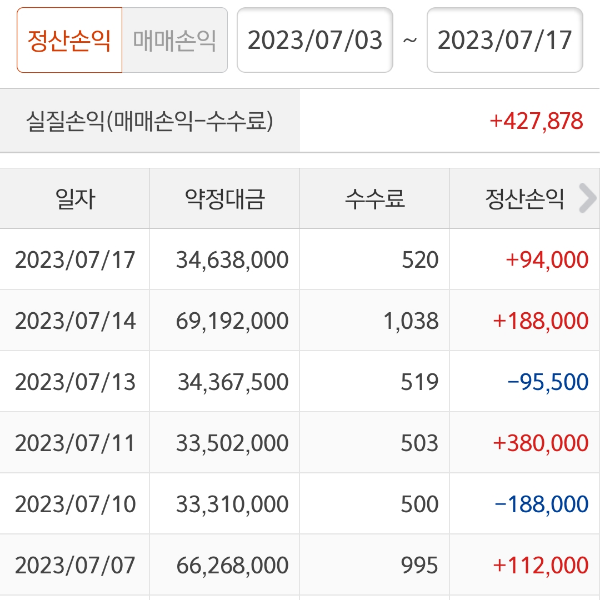Select the 2023/07/10 row date
The image size is (600, 600).
(x=75, y=504)
